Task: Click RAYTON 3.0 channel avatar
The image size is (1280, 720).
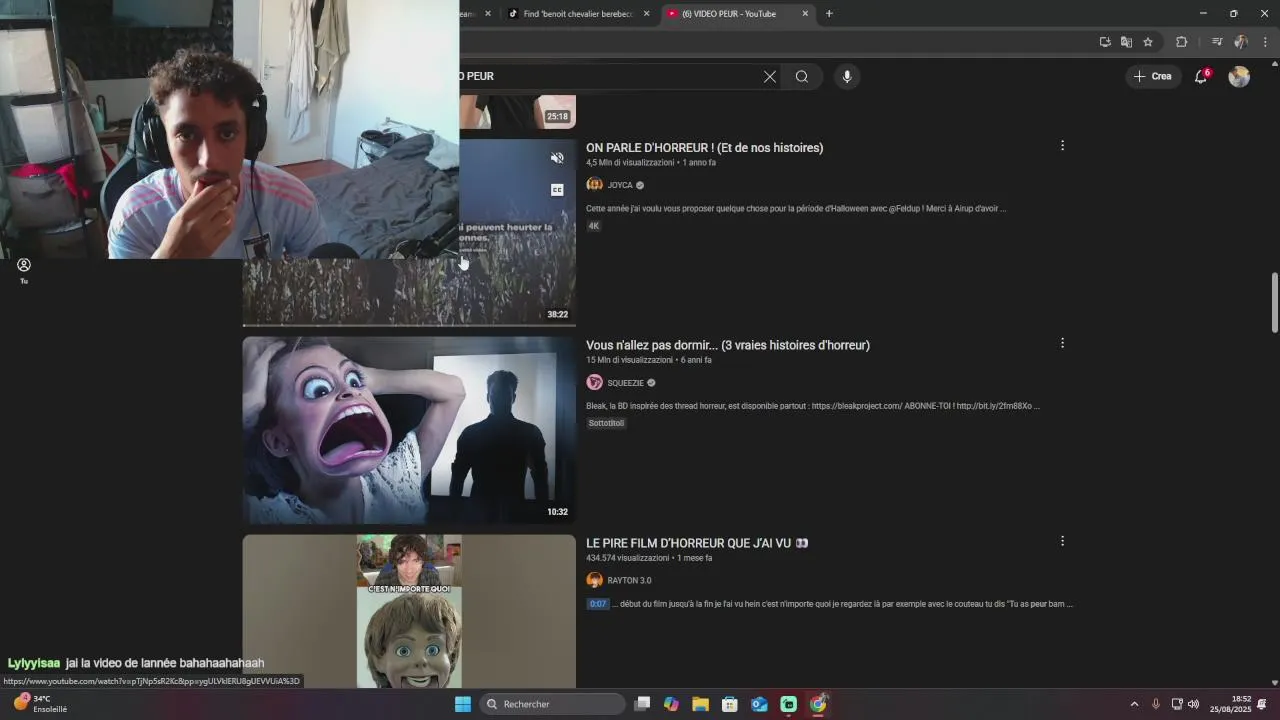Action: (594, 580)
